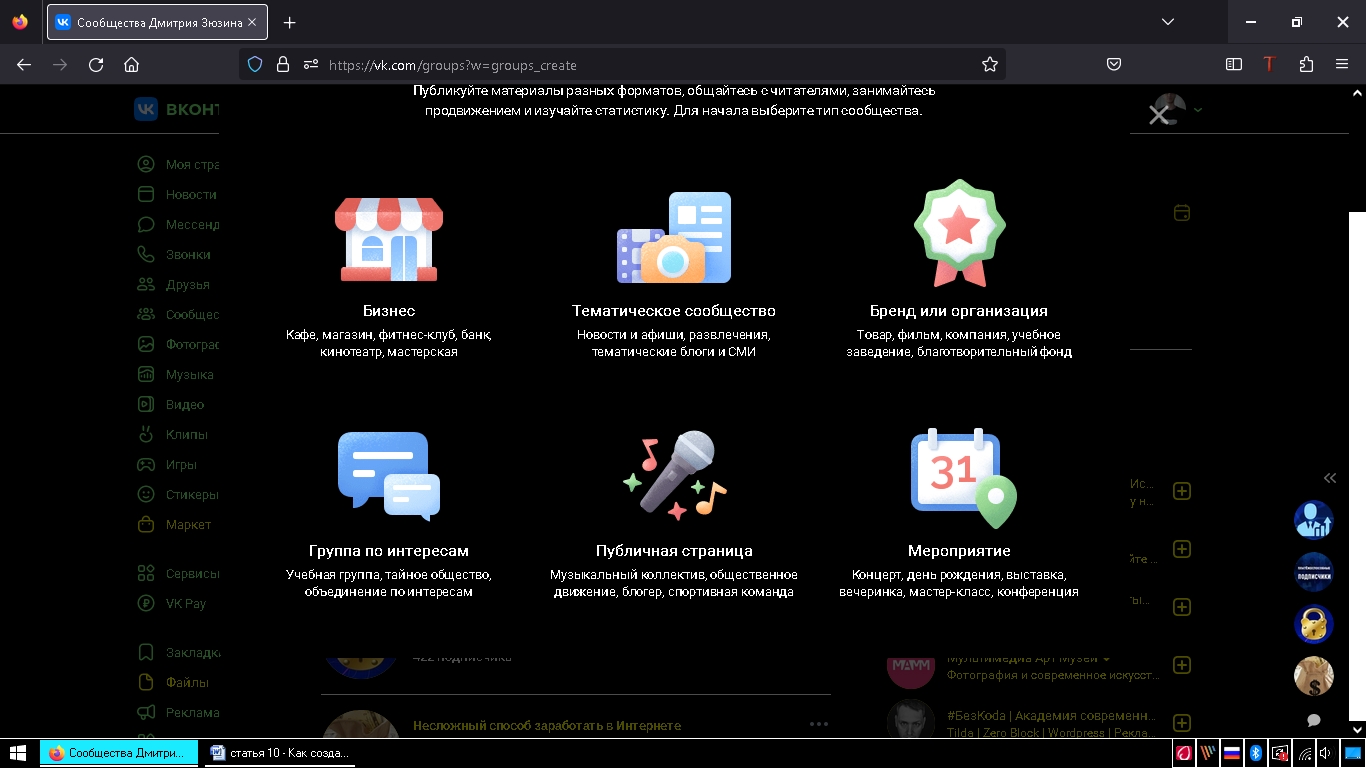This screenshot has height=768, width=1366.
Task: Toggle the Firefox sidebar icon
Action: [1234, 64]
